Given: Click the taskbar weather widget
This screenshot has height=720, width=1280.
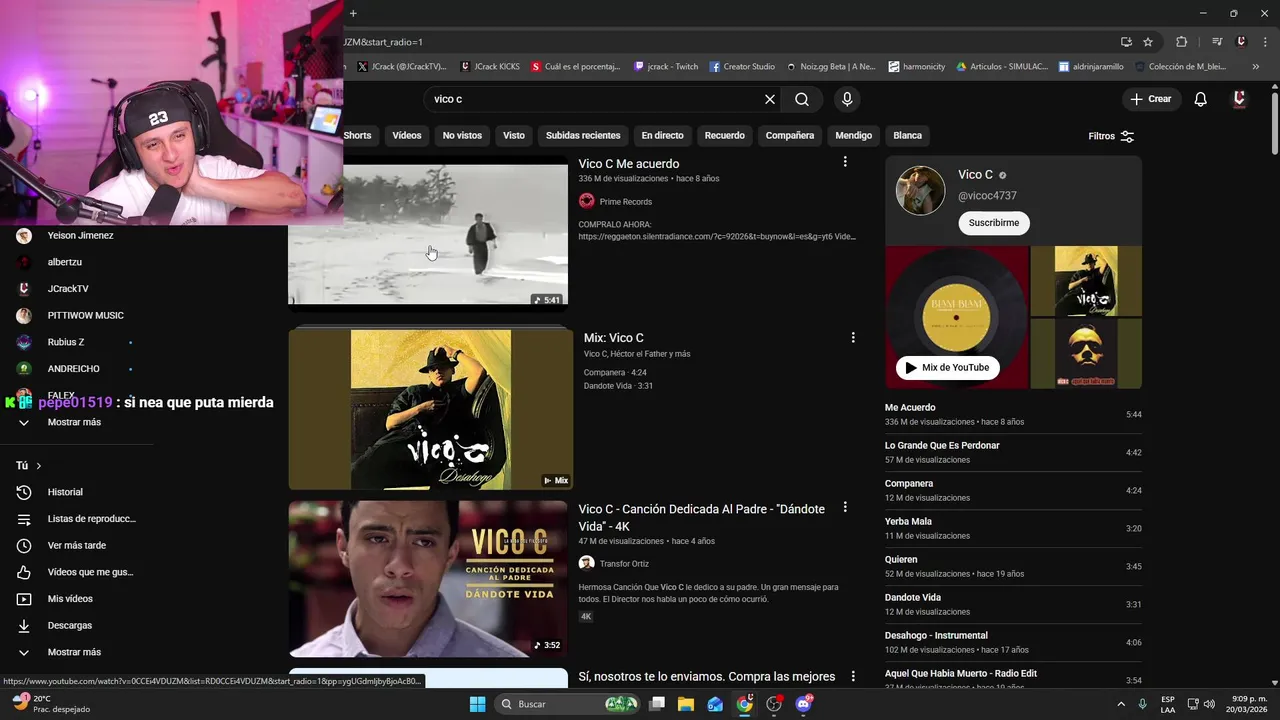Looking at the screenshot, I should tap(50, 704).
